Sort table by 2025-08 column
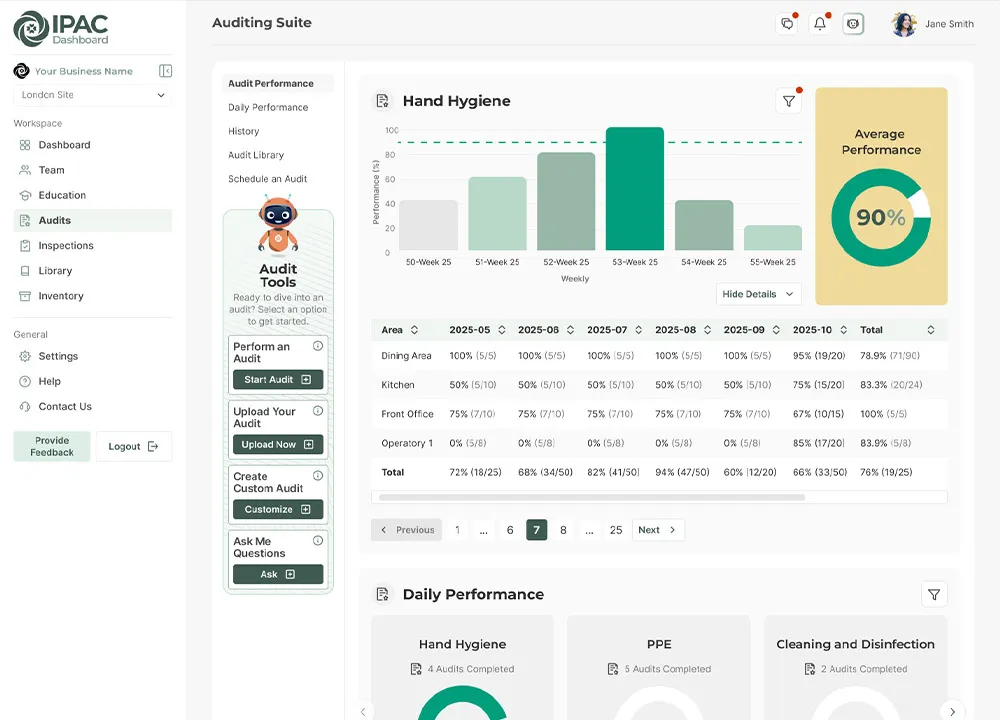The image size is (1000, 720). point(707,330)
